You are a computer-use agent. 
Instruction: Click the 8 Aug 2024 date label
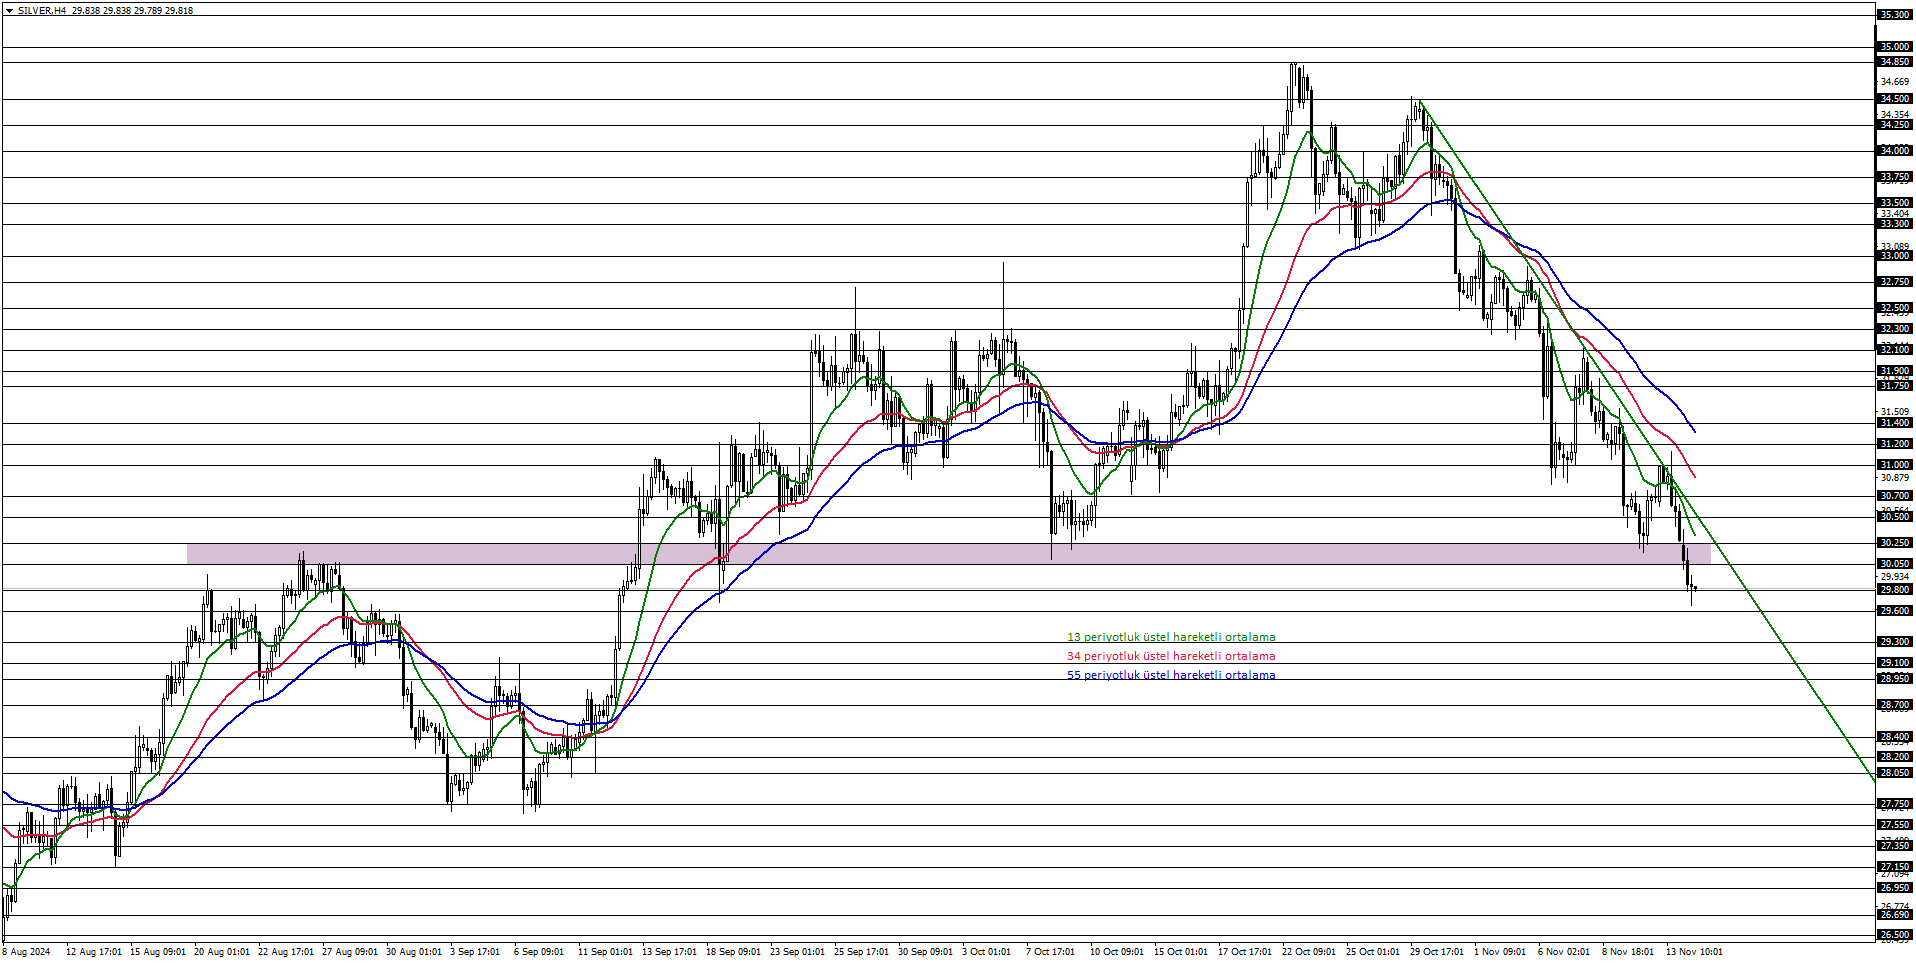tap(26, 952)
